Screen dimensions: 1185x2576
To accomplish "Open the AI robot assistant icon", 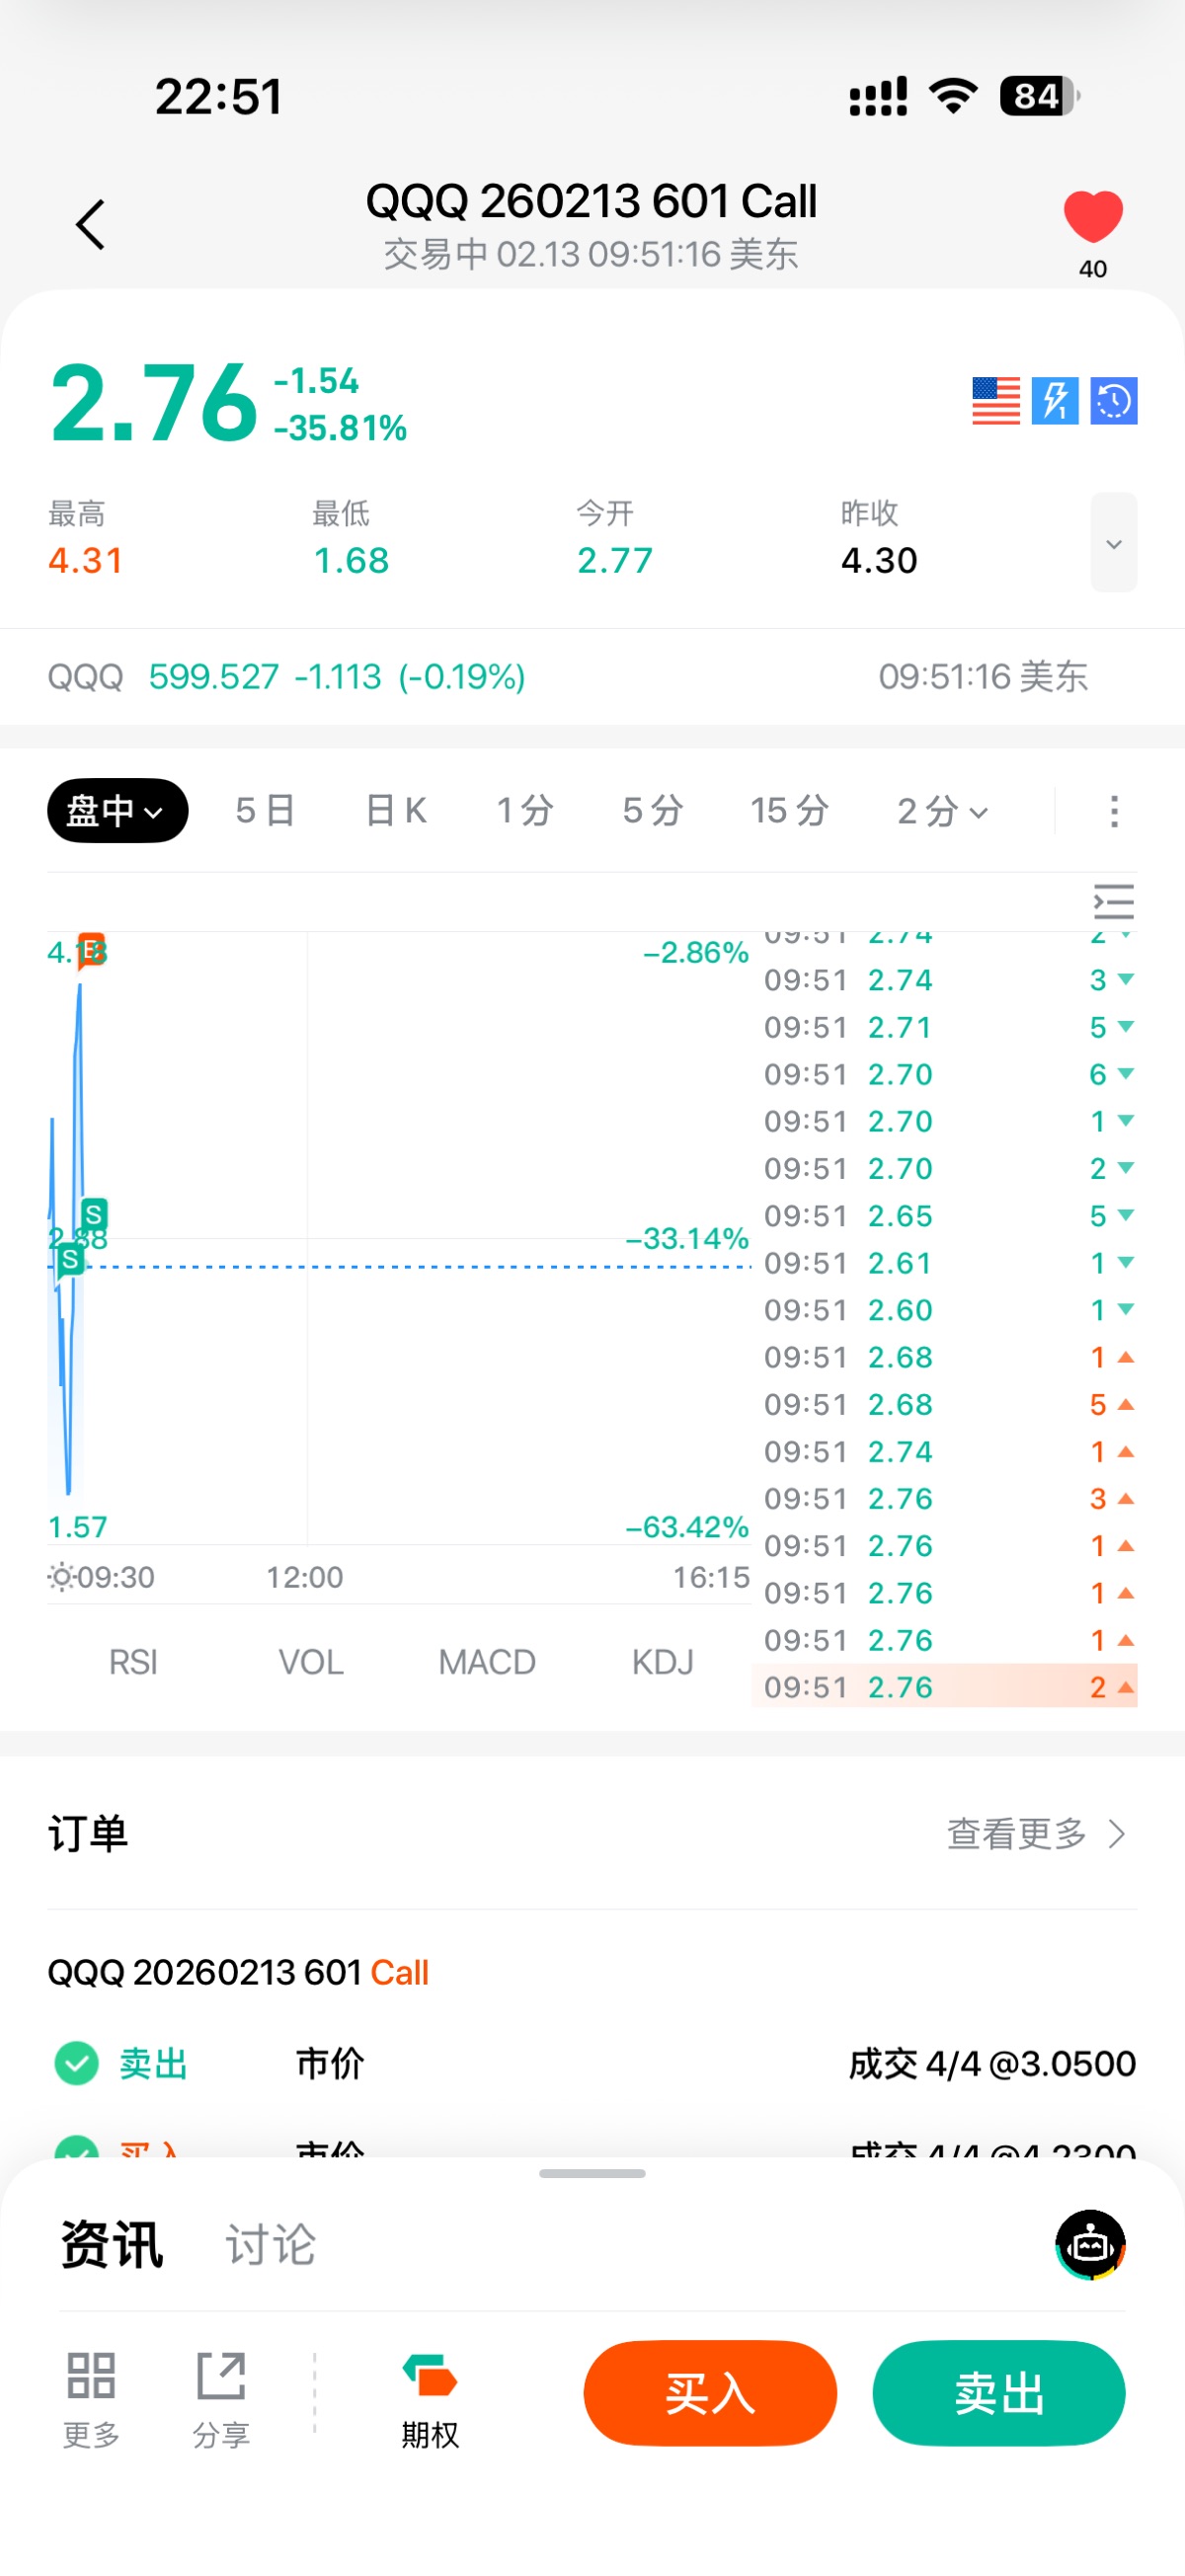I will [x=1090, y=2245].
